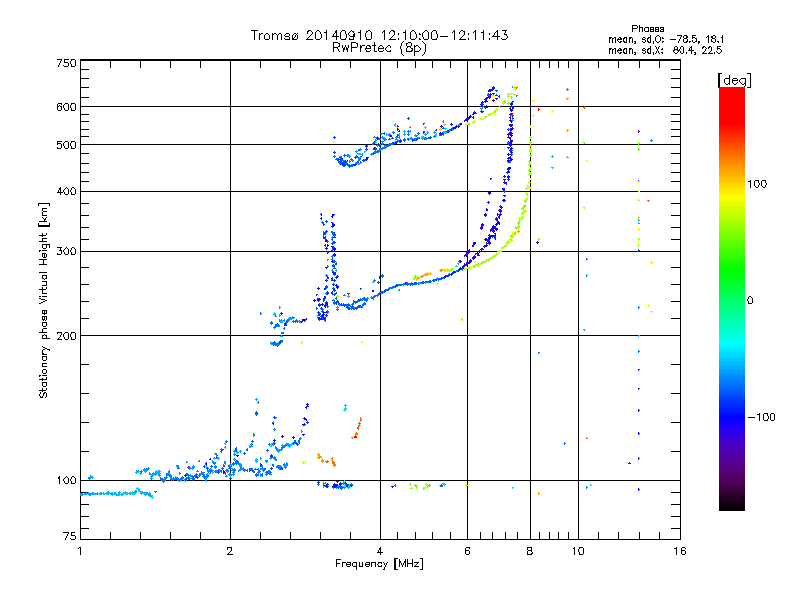Click the plot title "Tromsø 20140910 12:10:00-12:11:43"
The height and width of the screenshot is (600, 800).
tap(379, 35)
